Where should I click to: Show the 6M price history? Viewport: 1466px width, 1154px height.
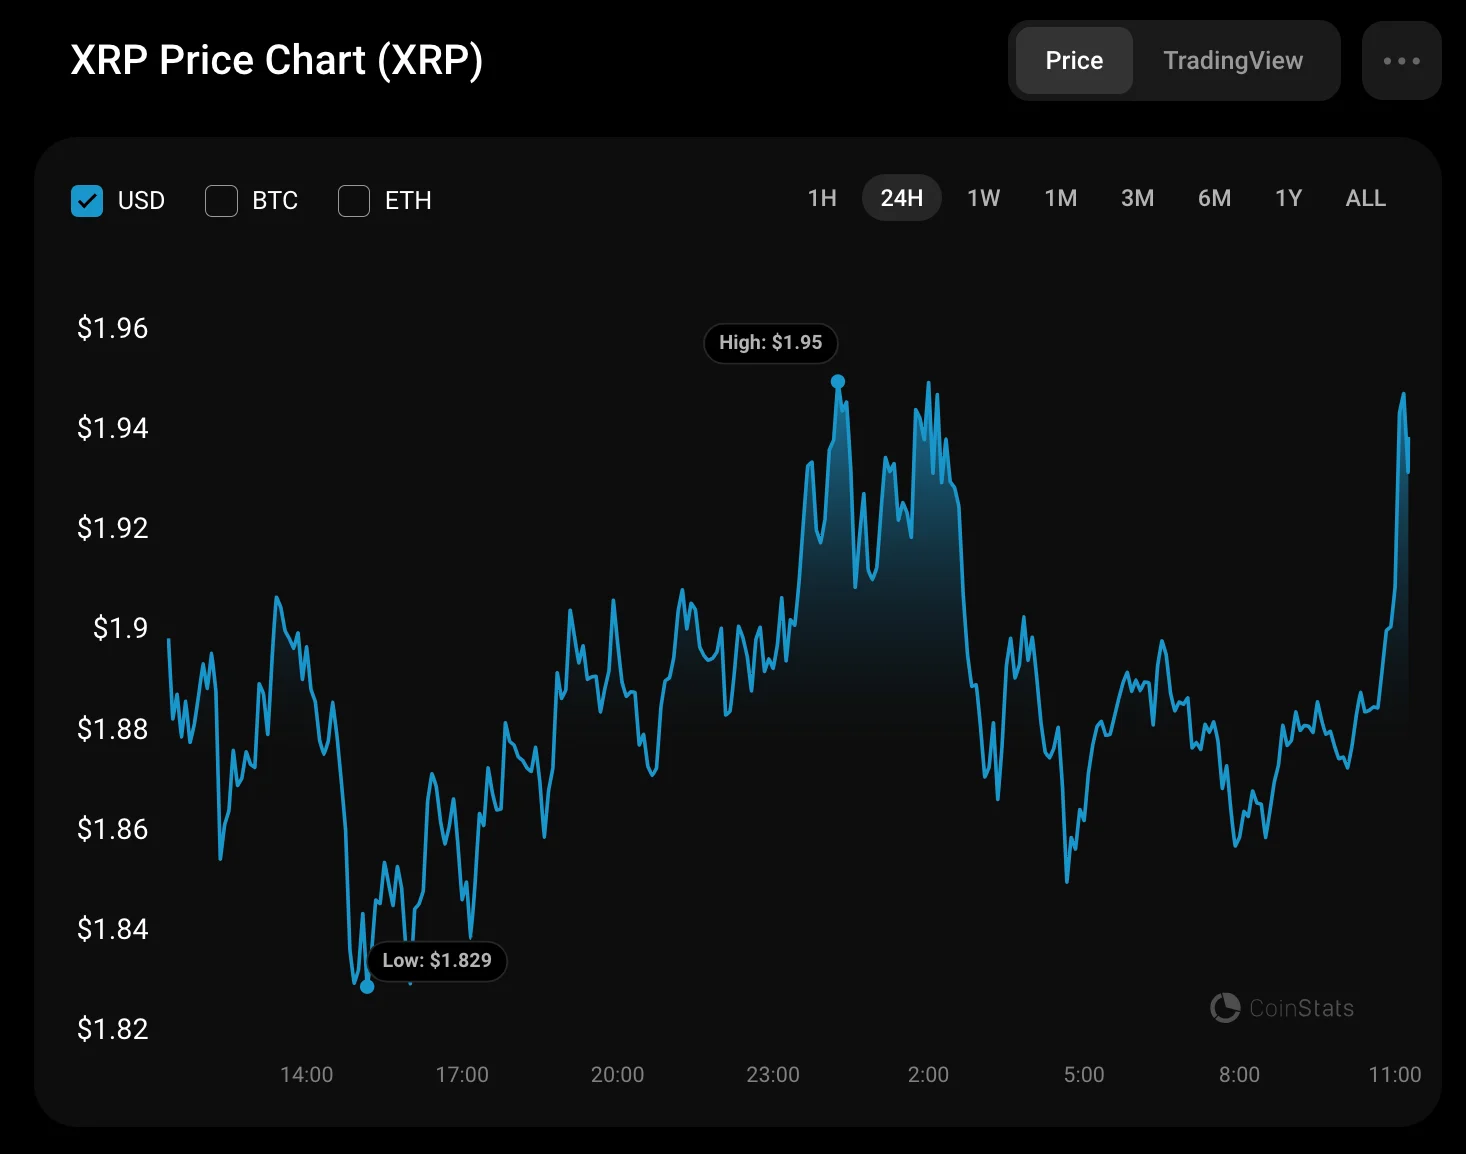1214,198
